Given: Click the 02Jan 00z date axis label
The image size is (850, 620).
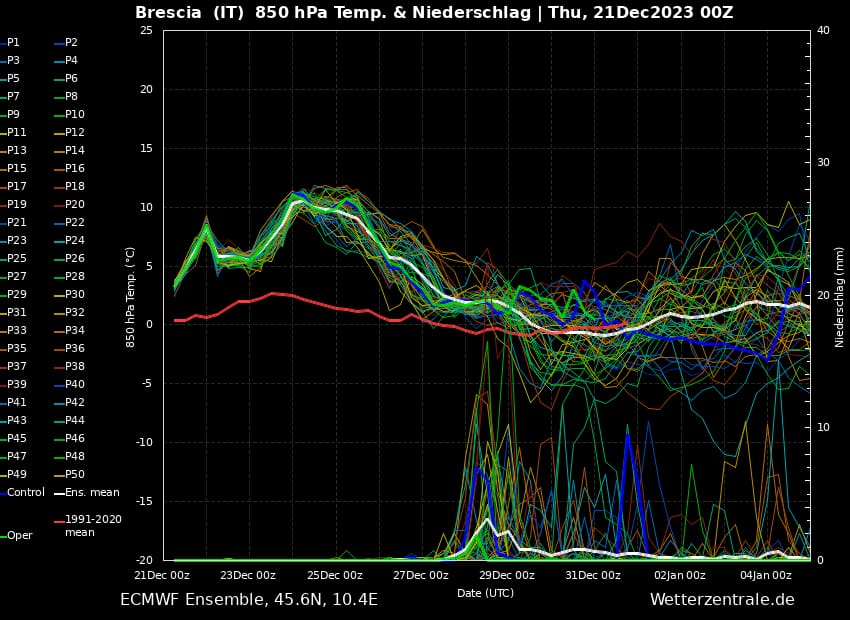Looking at the screenshot, I should 680,575.
